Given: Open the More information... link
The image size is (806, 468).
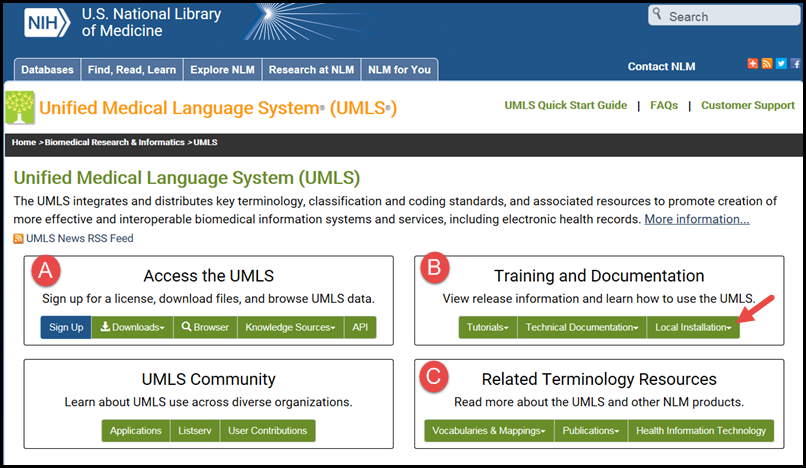Looking at the screenshot, I should [x=697, y=219].
